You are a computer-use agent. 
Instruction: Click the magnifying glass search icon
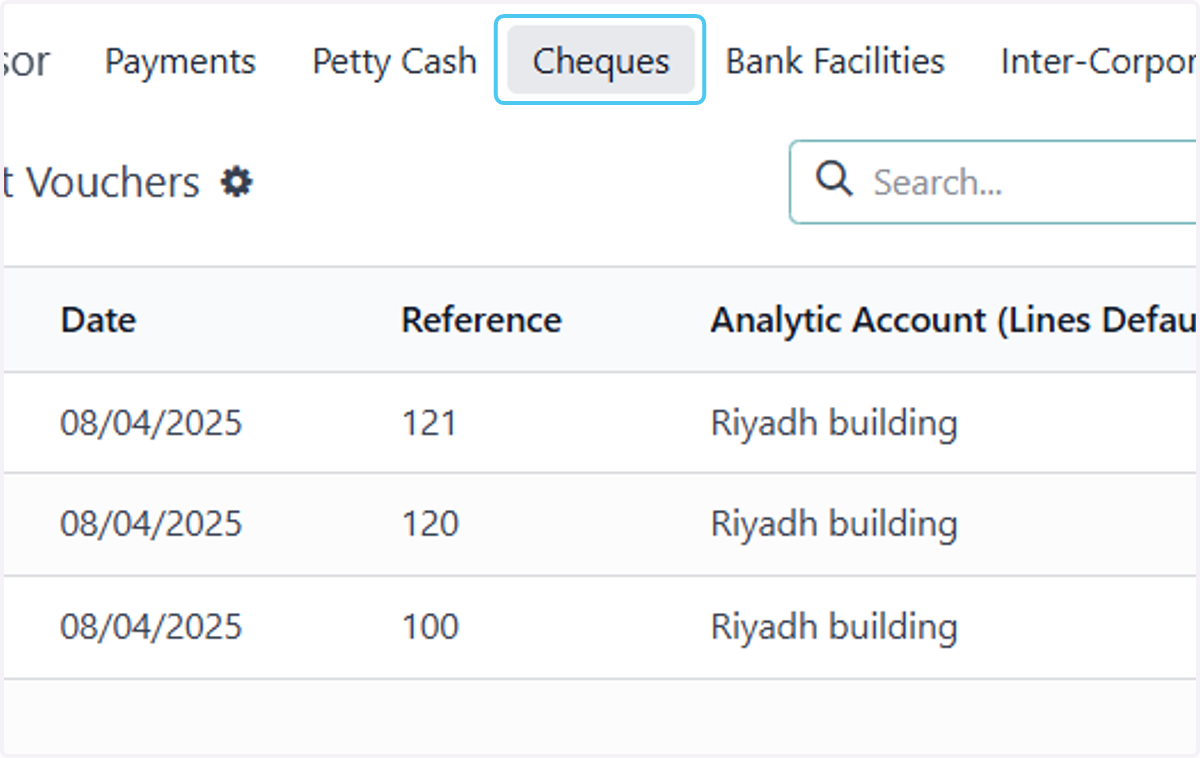(x=834, y=181)
